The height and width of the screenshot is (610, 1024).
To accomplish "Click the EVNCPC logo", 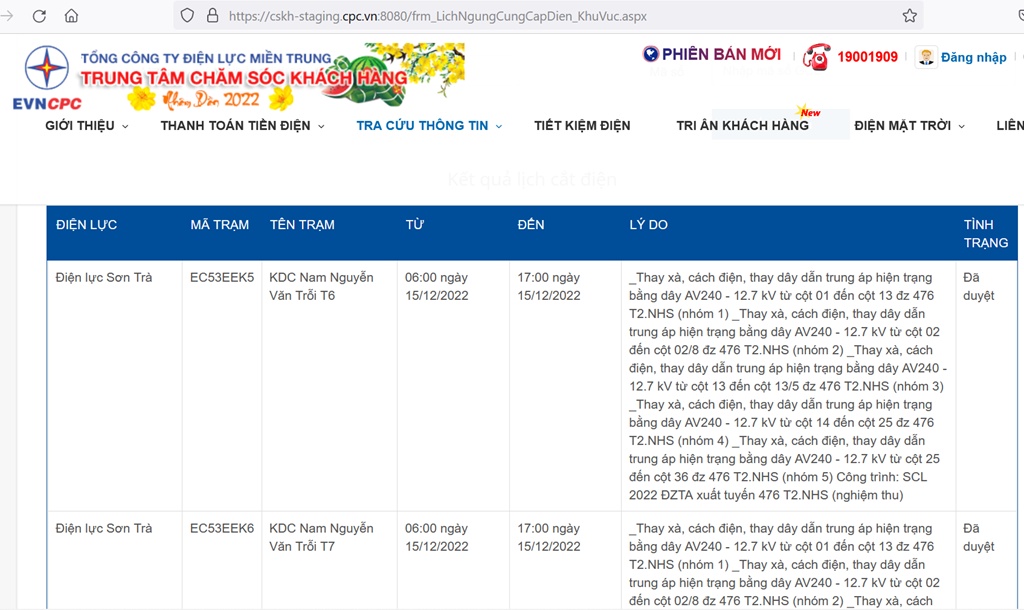I will [x=46, y=78].
